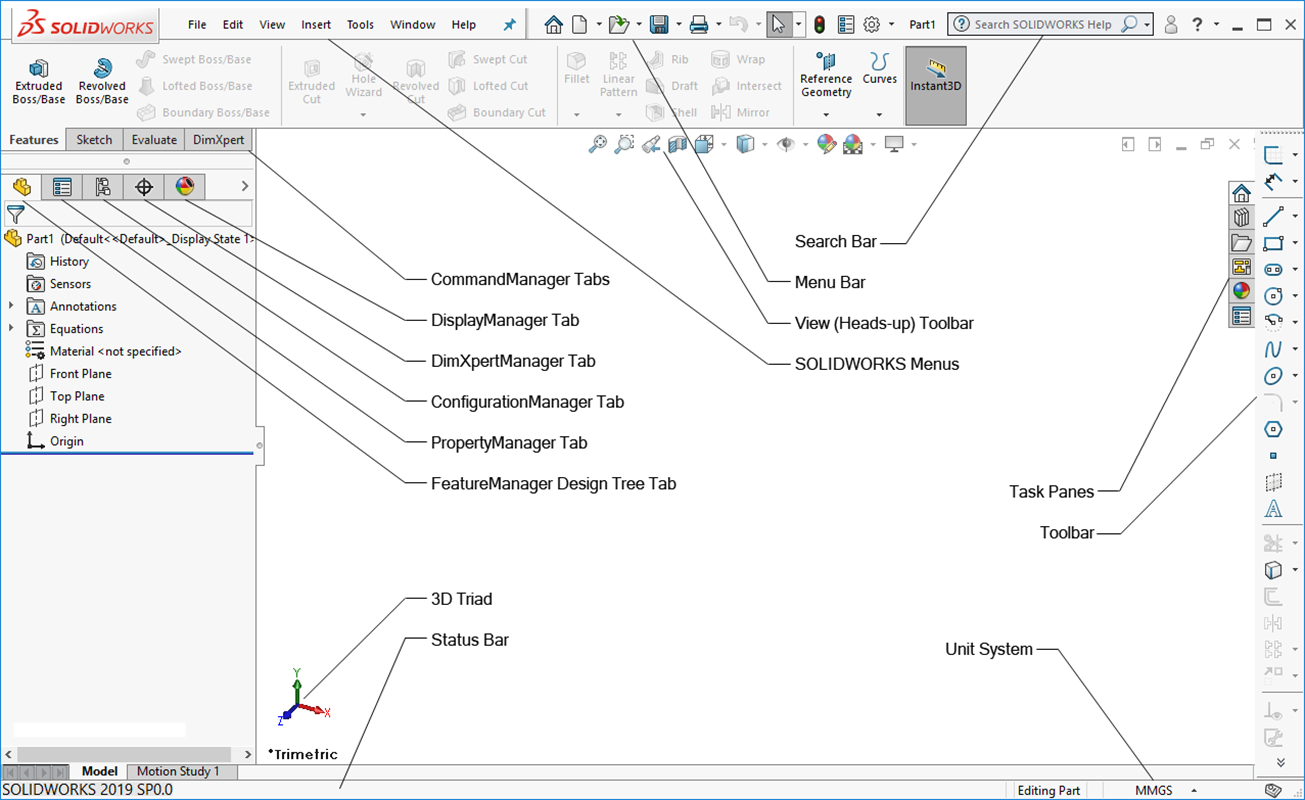Click the filter funnel icon
1305x800 pixels.
point(15,213)
